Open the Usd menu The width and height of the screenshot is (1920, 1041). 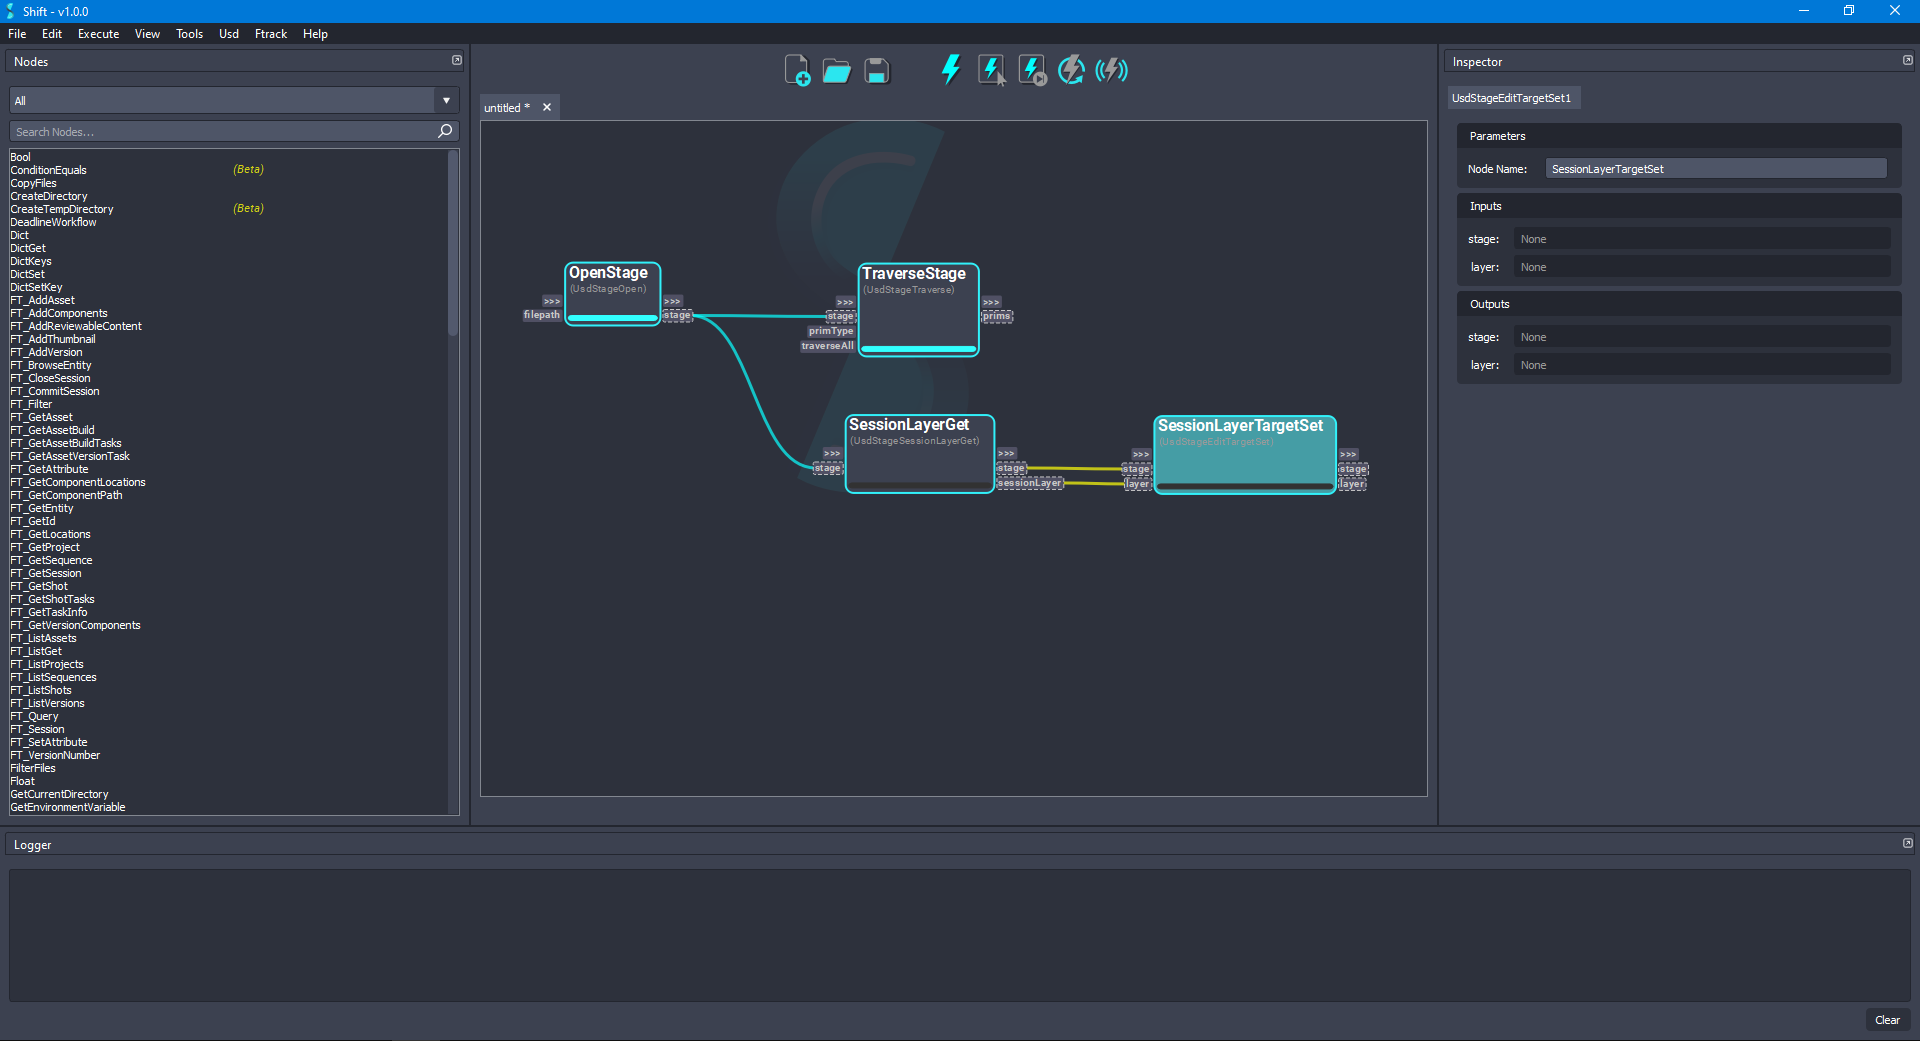coord(228,33)
